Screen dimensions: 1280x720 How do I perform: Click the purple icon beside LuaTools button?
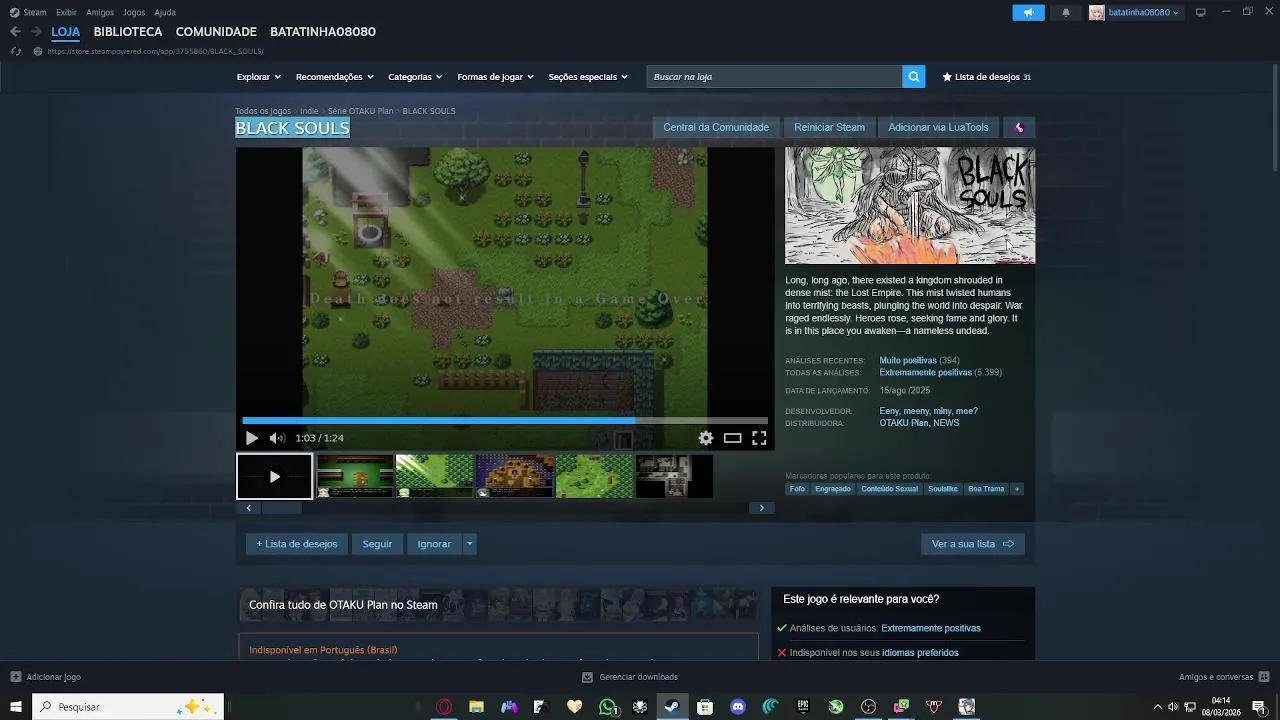1019,127
